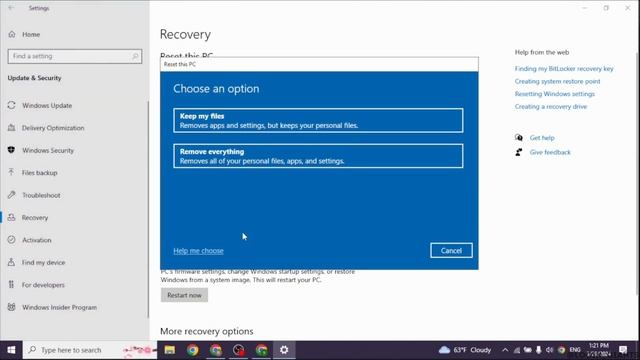Click the For developers icon
The height and width of the screenshot is (360, 640).
click(11, 285)
